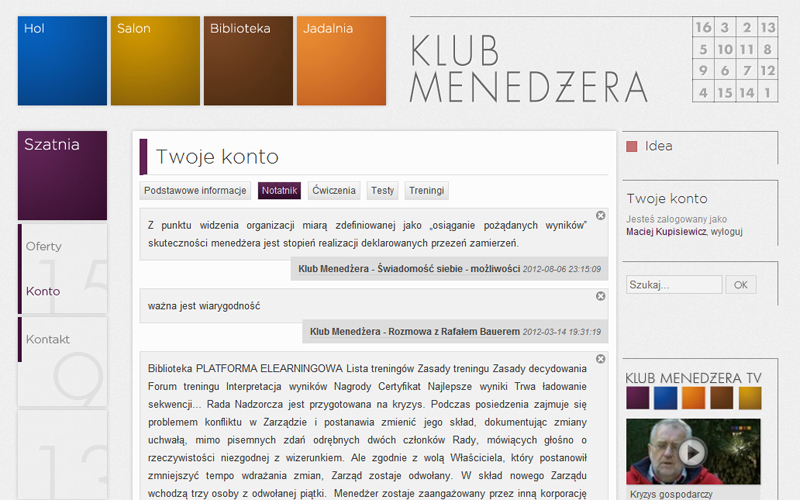Click the 'Jesteś zalogowany jako' text
800x500 pixels.
click(677, 219)
